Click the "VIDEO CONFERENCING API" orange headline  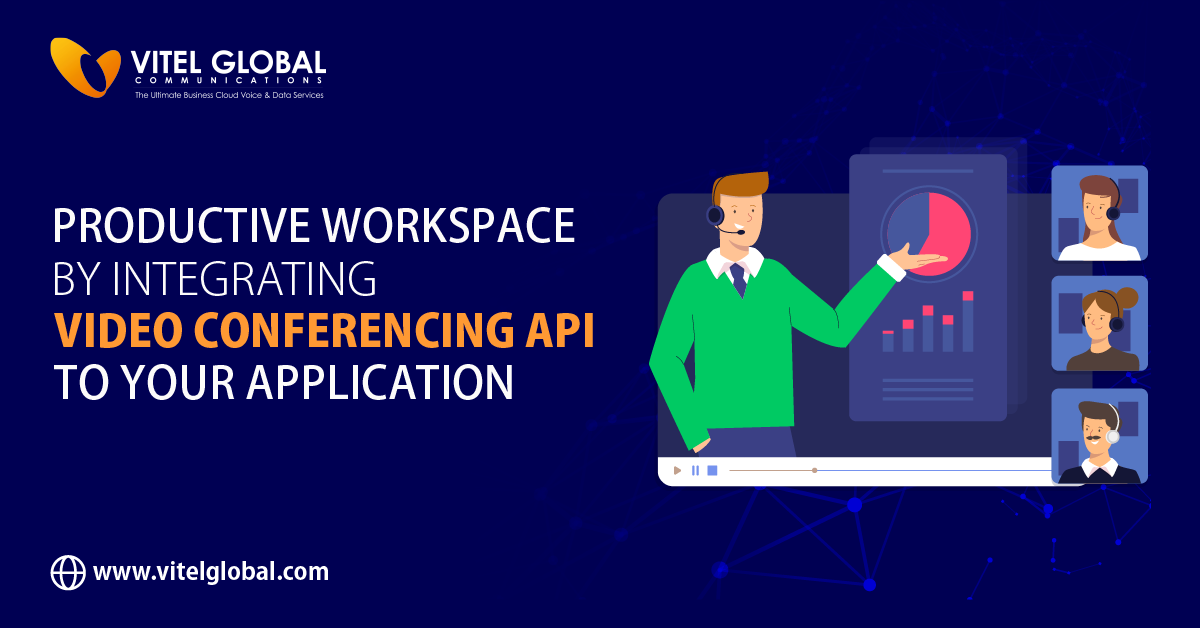tap(323, 331)
